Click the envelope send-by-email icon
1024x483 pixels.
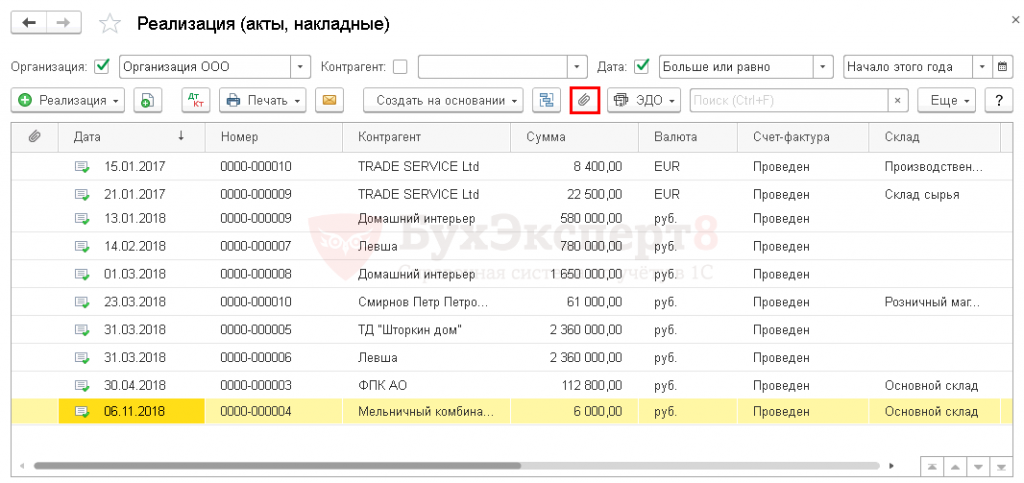point(329,100)
